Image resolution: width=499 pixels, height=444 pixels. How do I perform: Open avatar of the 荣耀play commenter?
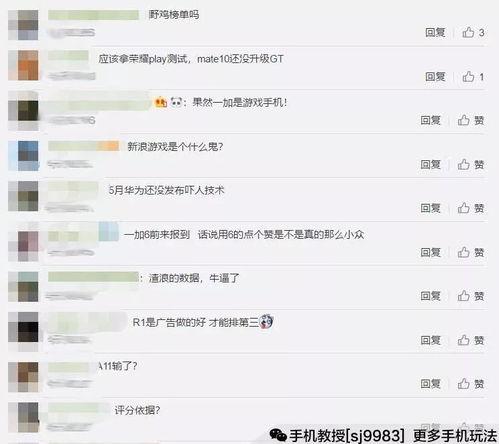pos(23,65)
